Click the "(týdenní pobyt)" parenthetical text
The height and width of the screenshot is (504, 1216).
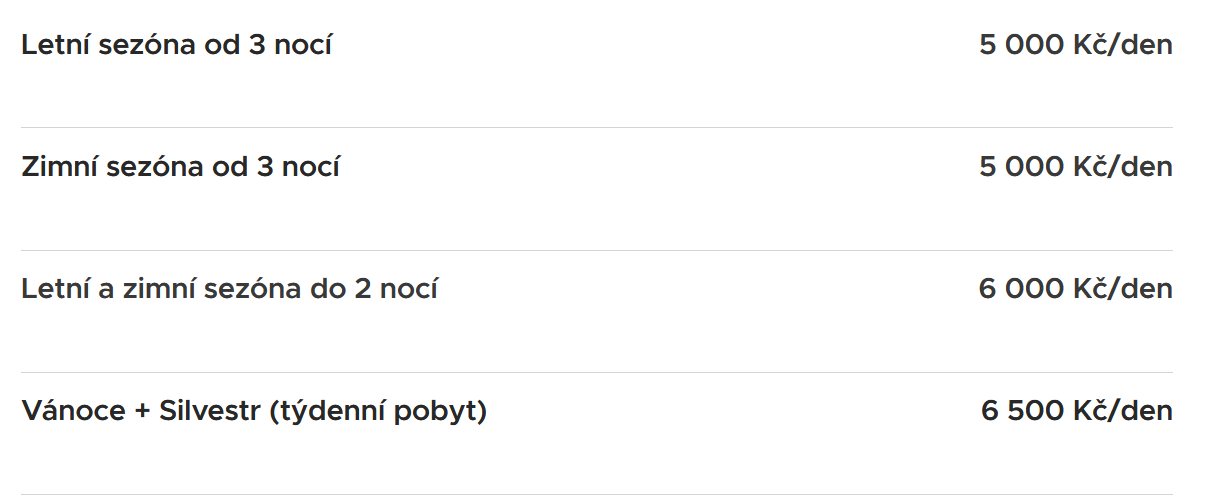[x=378, y=412]
